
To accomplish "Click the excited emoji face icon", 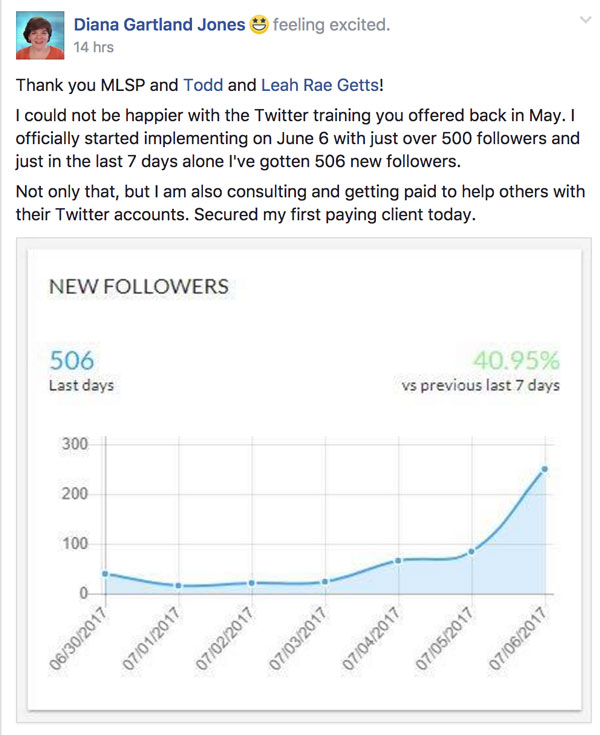I will tap(259, 24).
